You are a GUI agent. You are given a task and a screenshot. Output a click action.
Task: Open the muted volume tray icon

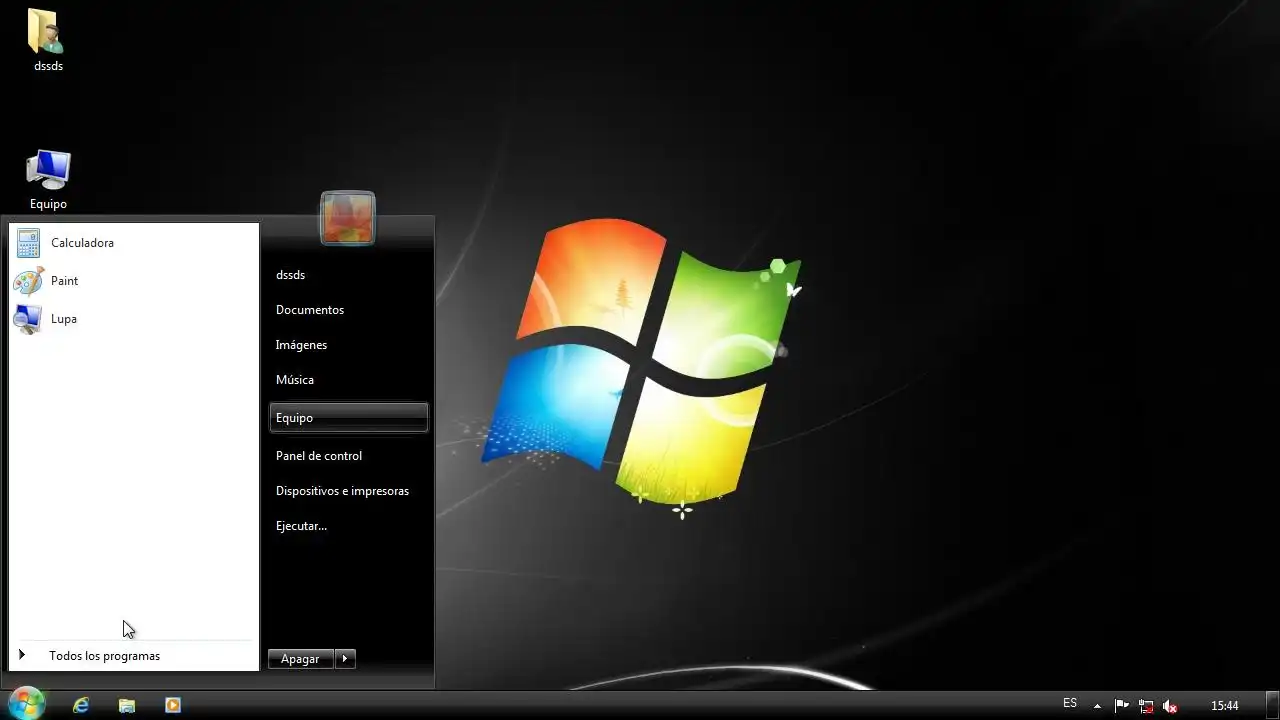click(x=1170, y=706)
